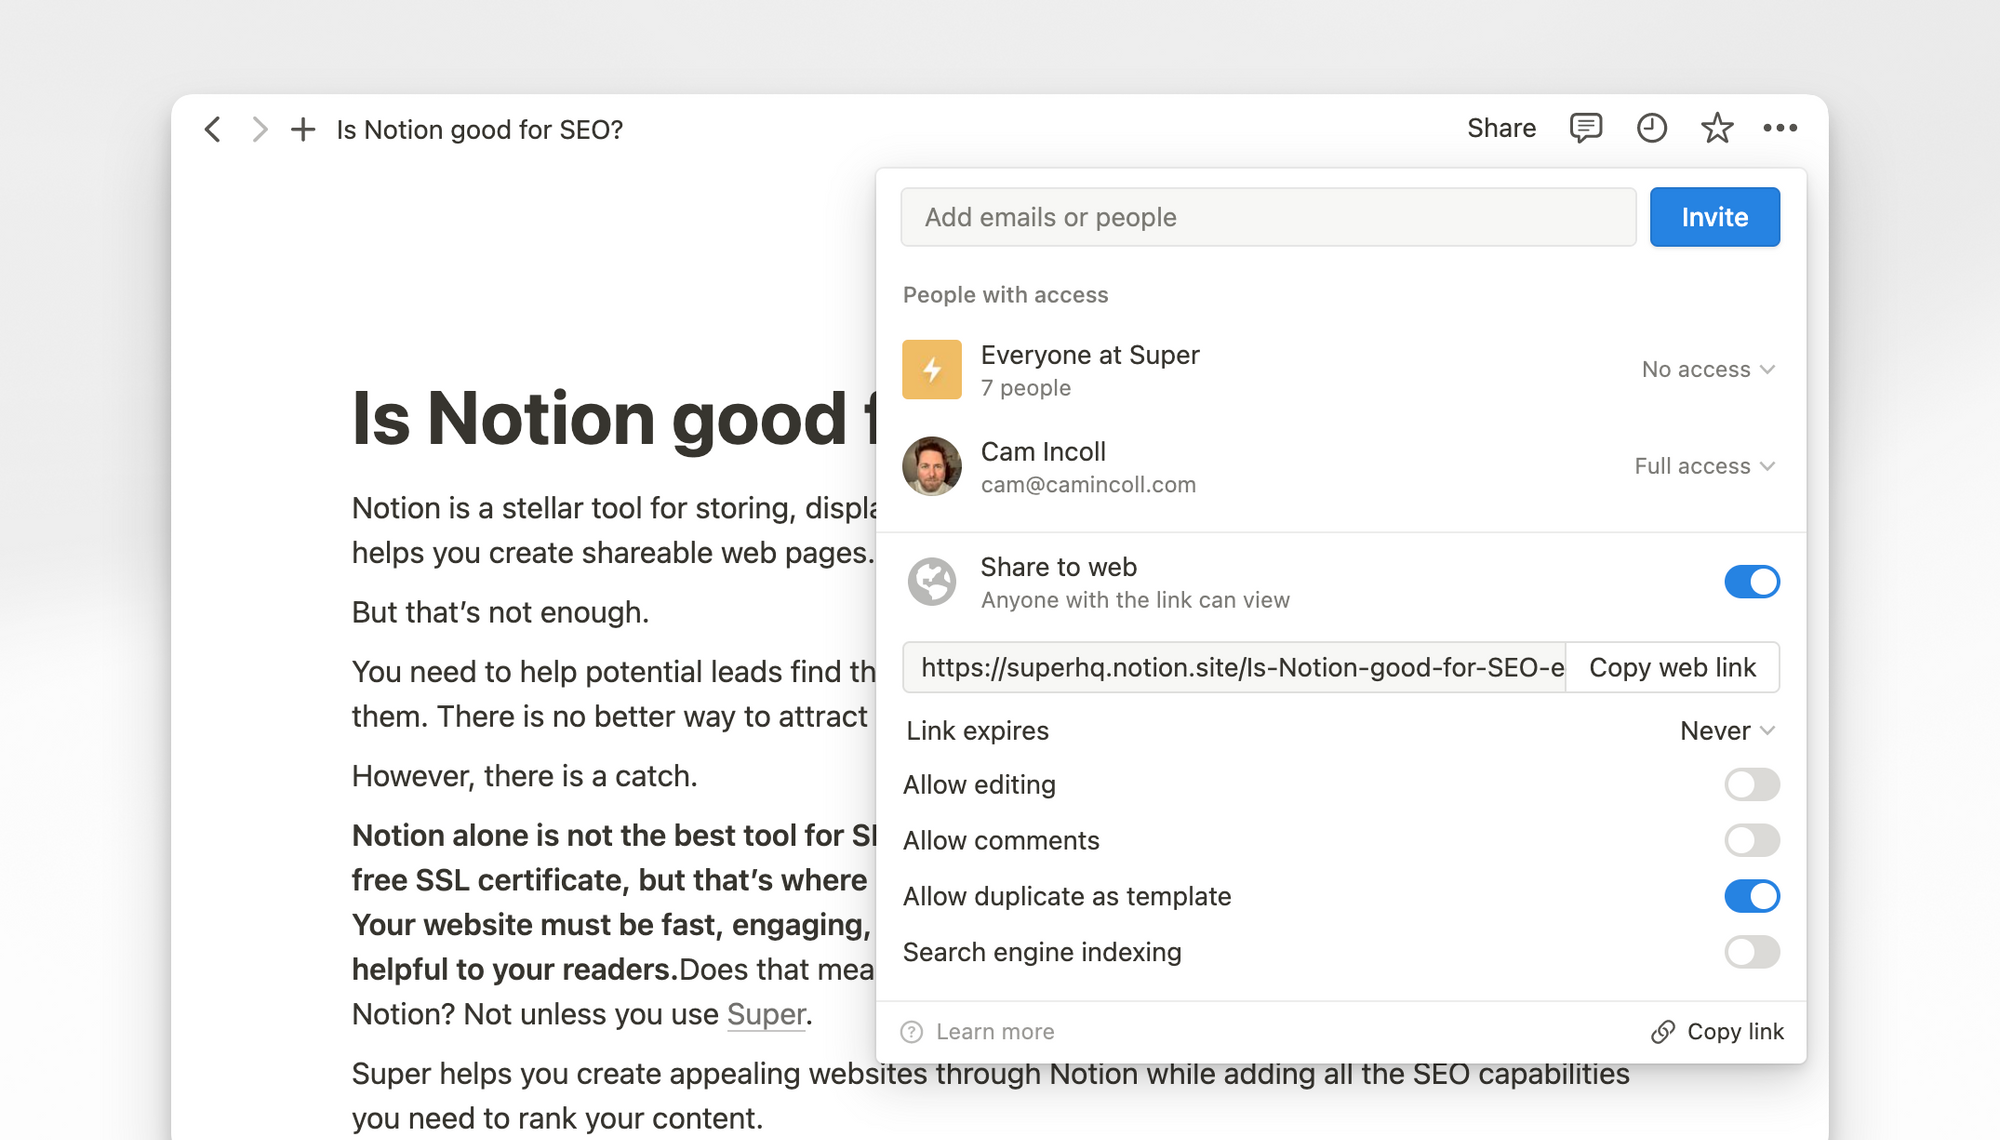The height and width of the screenshot is (1140, 2000).
Task: Focus the Add emails or people field
Action: (x=1268, y=217)
